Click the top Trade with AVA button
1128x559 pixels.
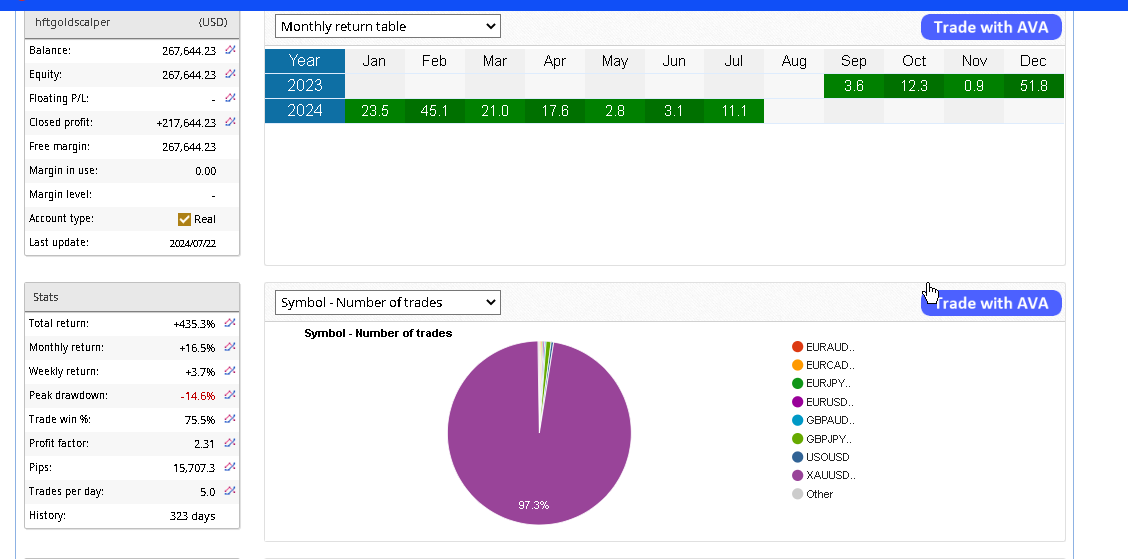coord(990,27)
